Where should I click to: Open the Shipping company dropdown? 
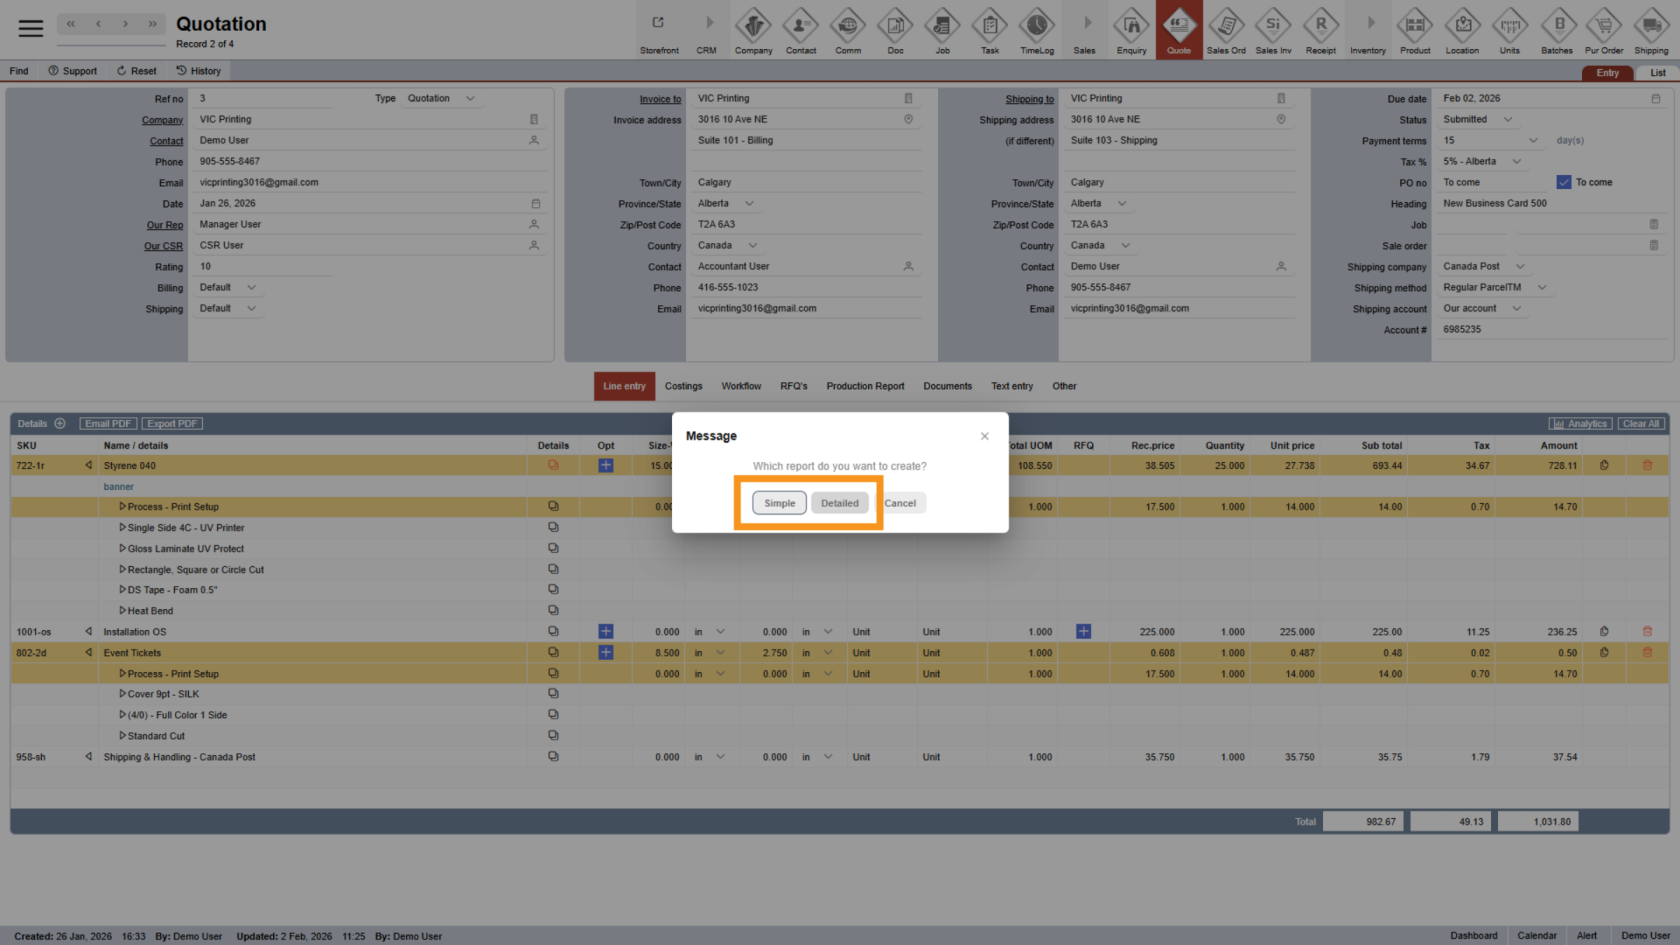pos(1520,267)
